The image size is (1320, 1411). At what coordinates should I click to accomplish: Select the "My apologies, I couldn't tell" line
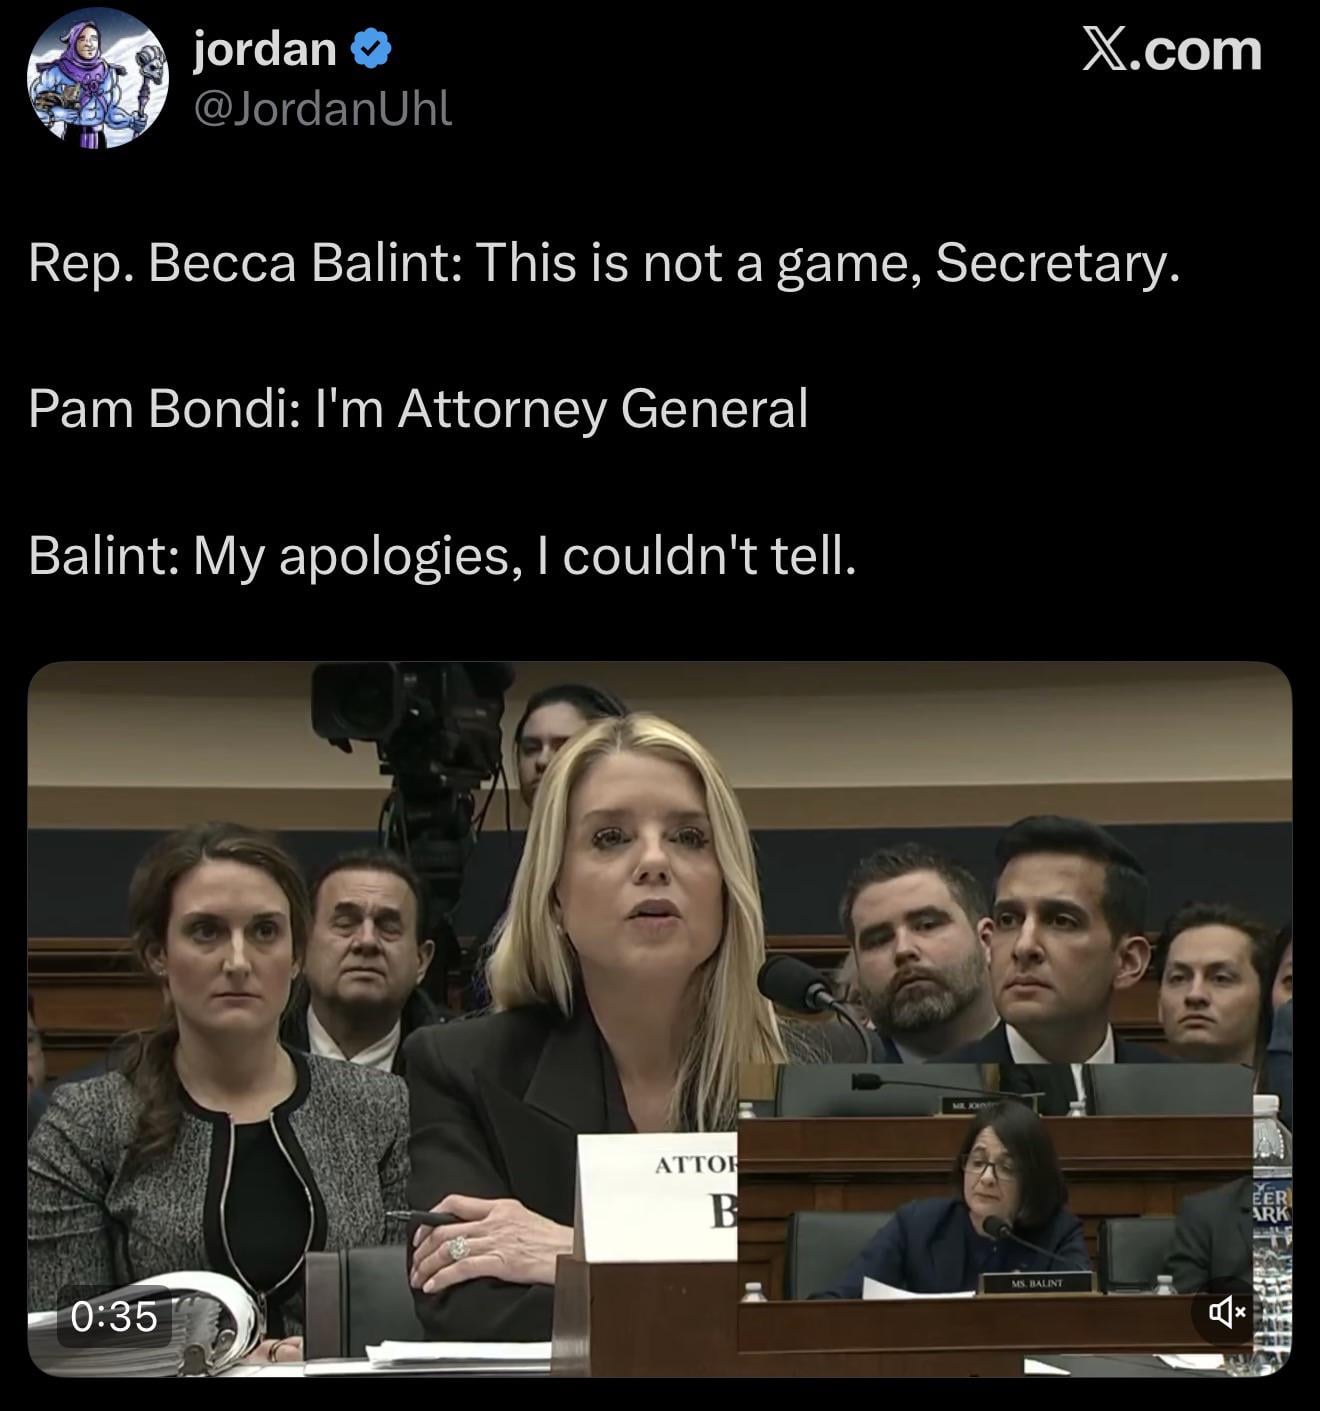[442, 556]
